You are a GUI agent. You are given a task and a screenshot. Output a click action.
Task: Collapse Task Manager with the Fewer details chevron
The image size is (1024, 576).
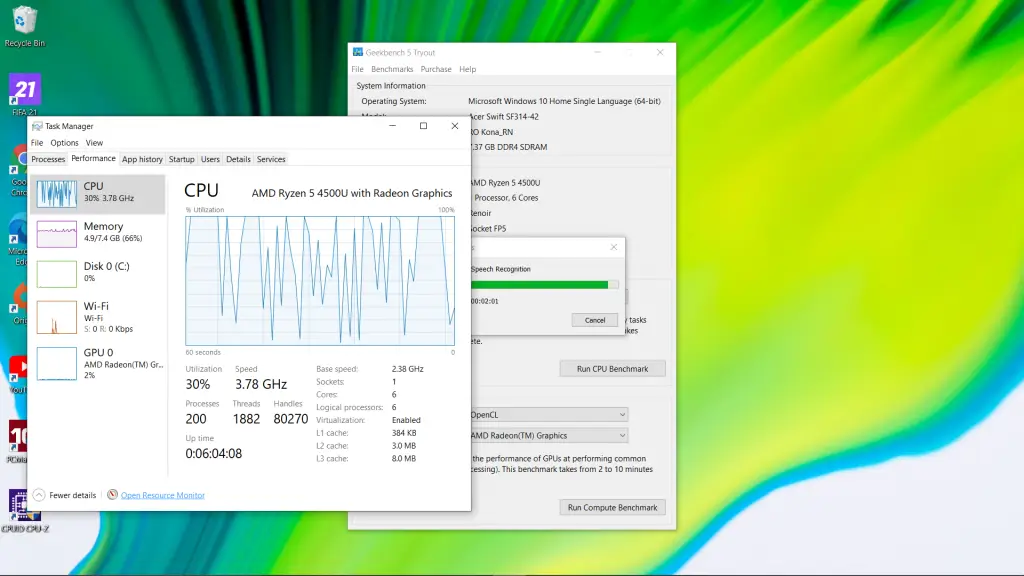click(x=39, y=495)
